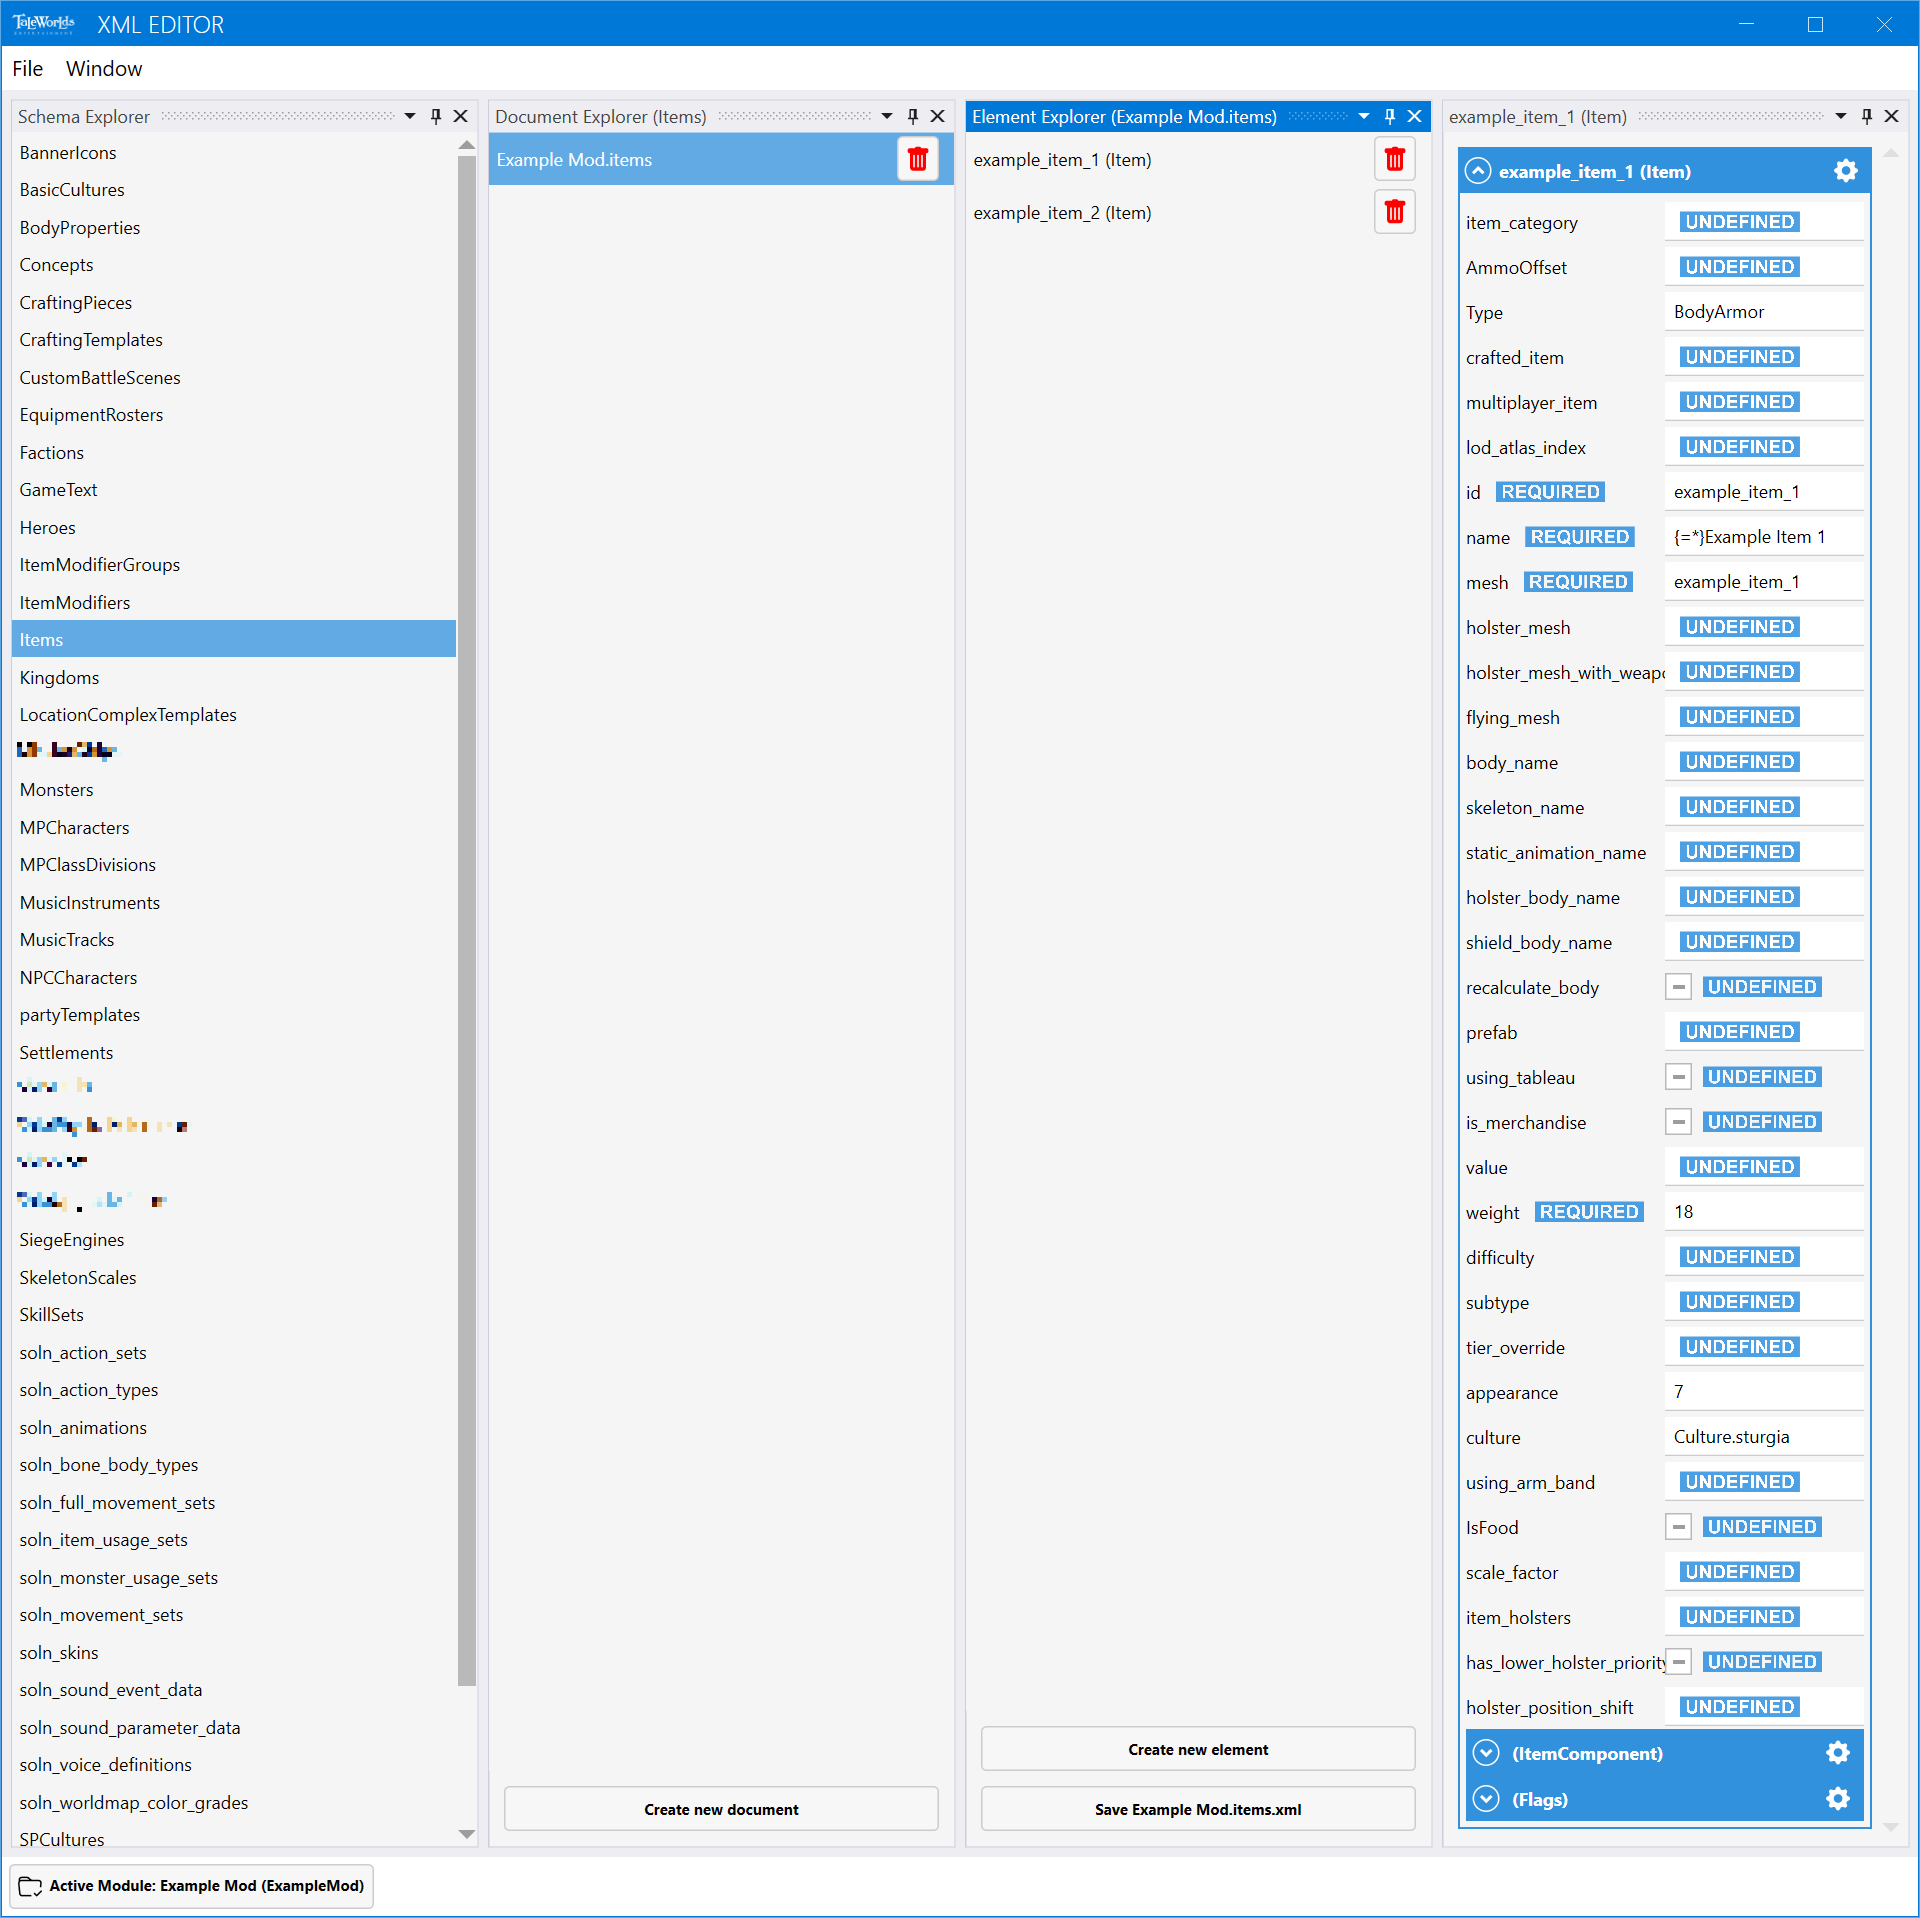Toggle the has_lower_holster_priority checkbox

click(x=1679, y=1662)
